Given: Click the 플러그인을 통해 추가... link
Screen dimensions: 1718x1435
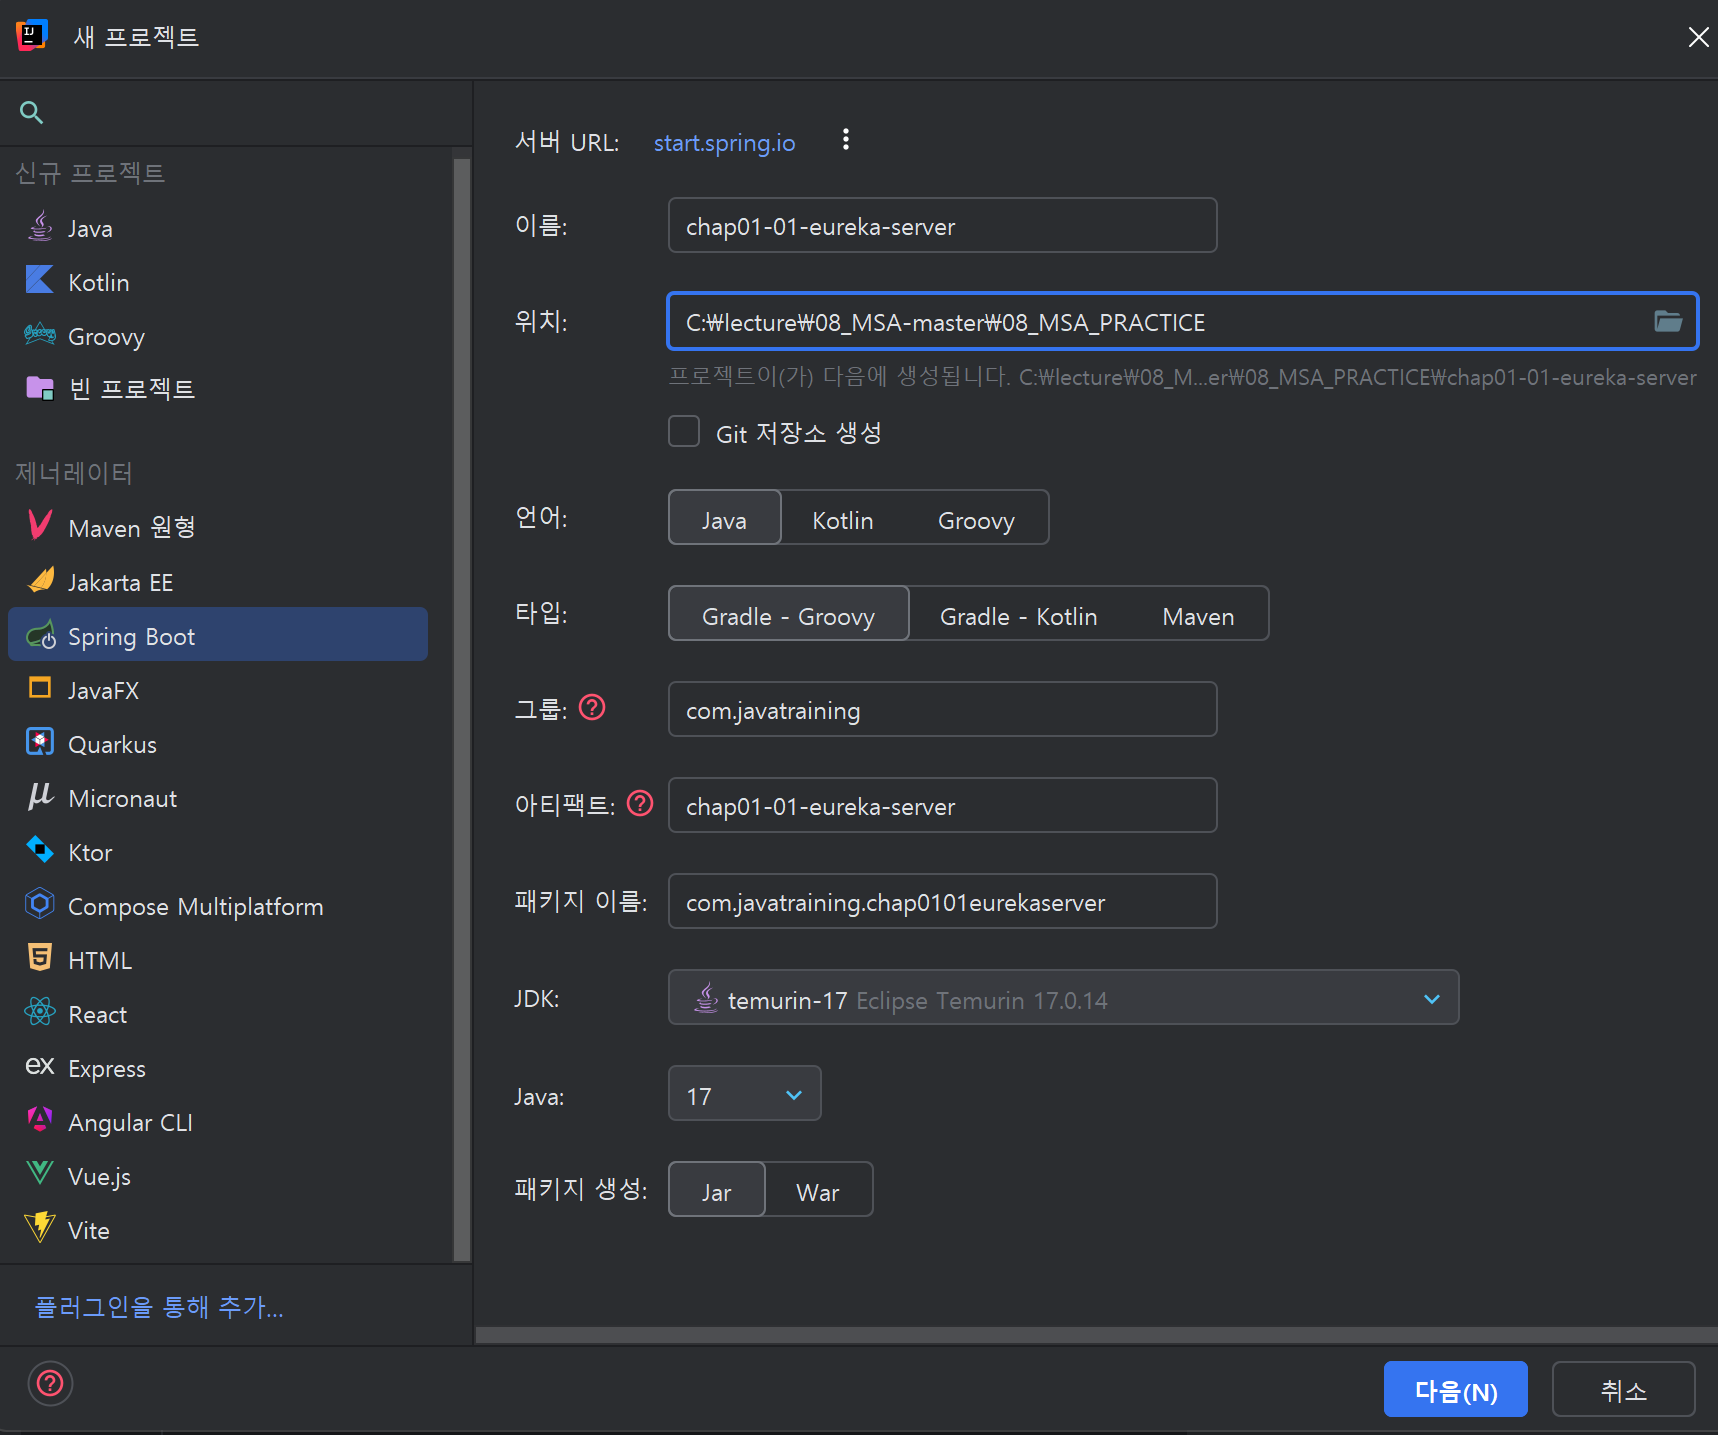Looking at the screenshot, I should [159, 1307].
